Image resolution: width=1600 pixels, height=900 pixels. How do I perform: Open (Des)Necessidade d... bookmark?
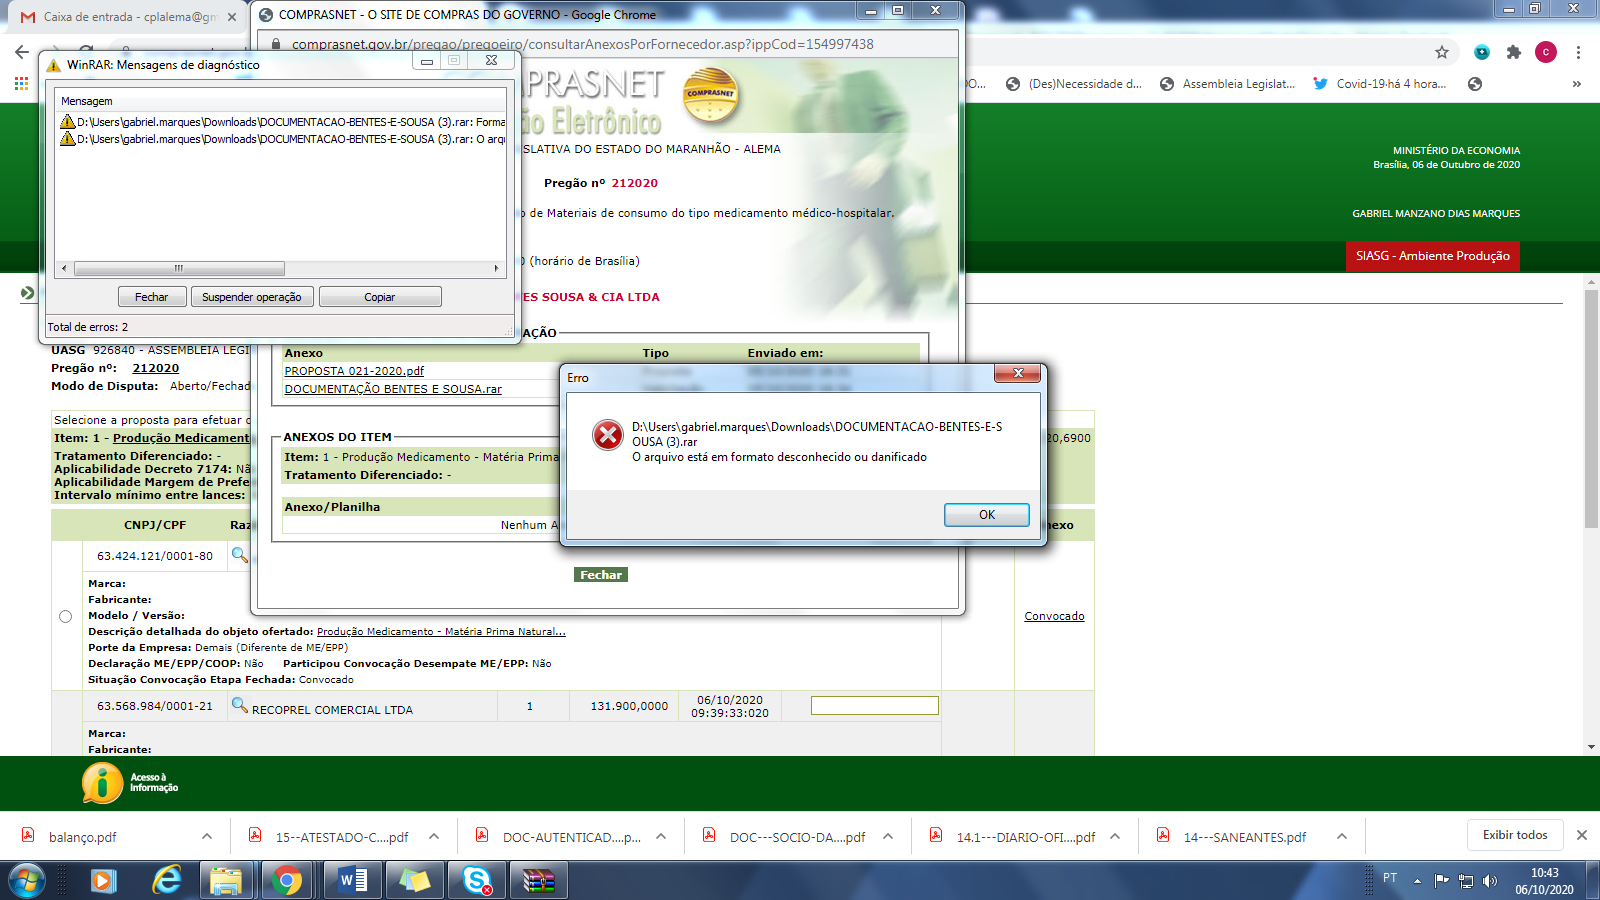[1074, 84]
